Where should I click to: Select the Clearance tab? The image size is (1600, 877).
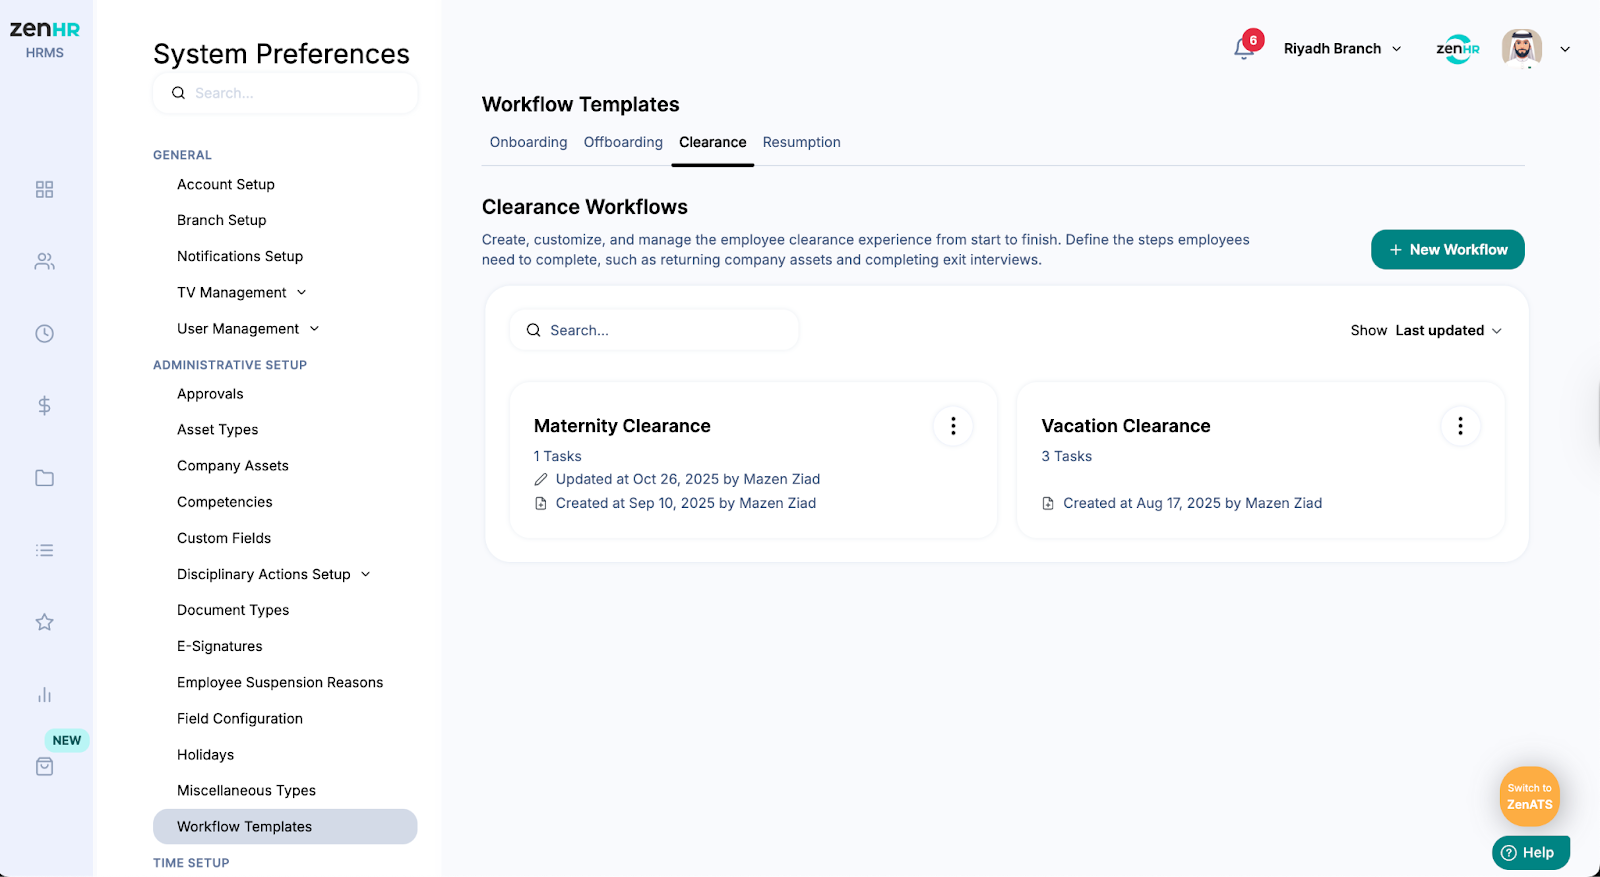point(712,142)
